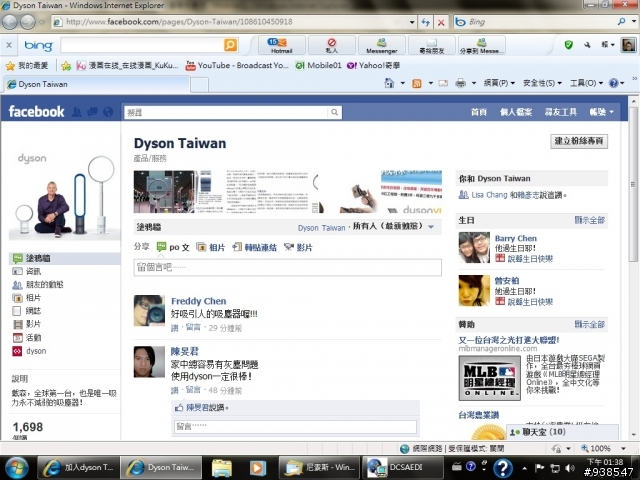This screenshot has width=640, height=480.
Task: Click the blue Help question icon
Action: click(x=613, y=83)
